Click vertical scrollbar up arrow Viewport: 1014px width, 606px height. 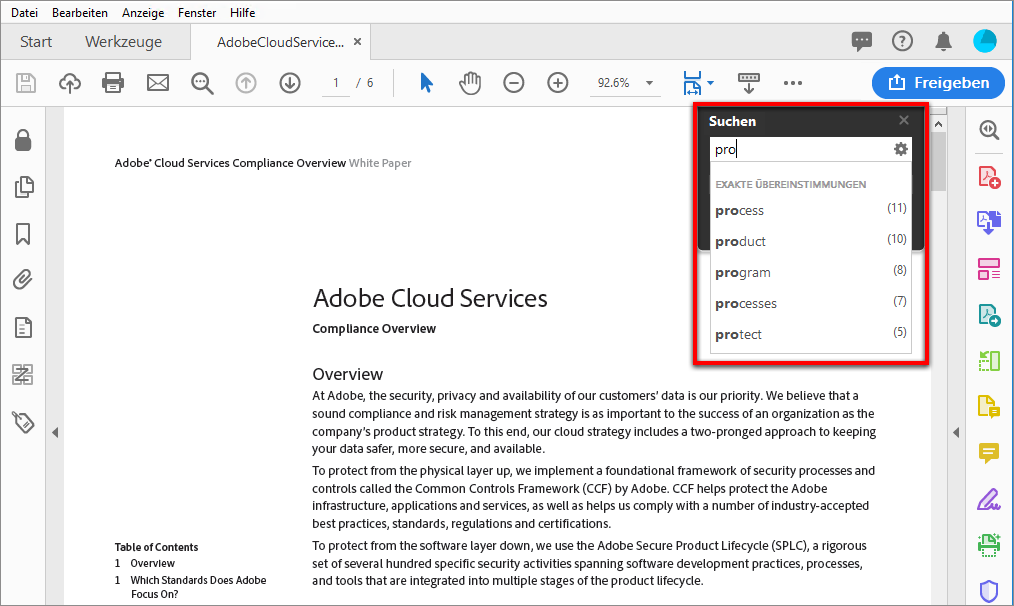tap(938, 124)
